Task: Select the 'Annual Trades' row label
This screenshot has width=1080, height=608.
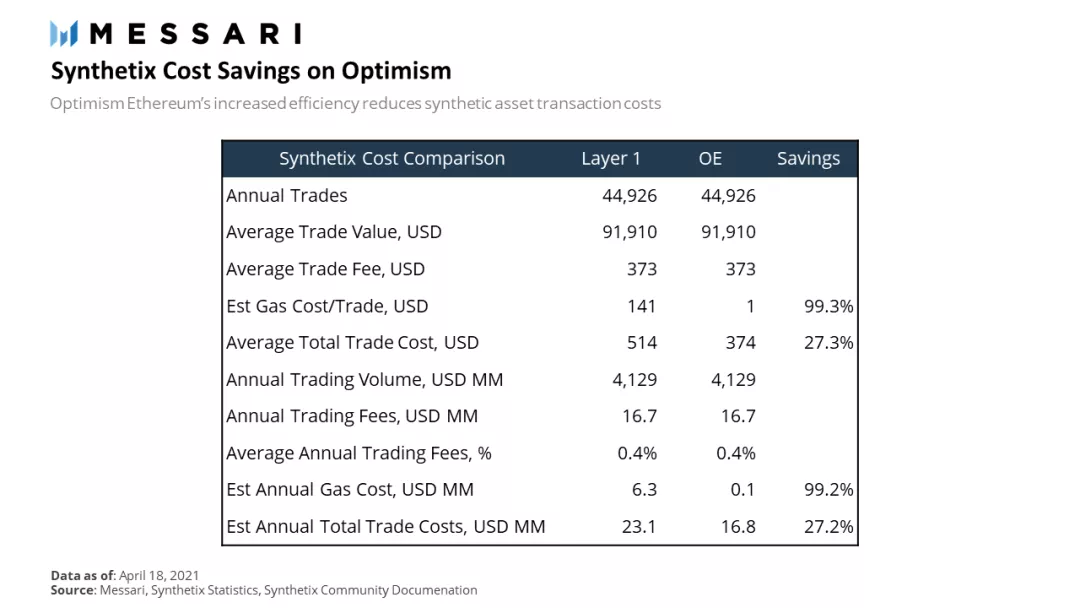Action: pos(286,196)
